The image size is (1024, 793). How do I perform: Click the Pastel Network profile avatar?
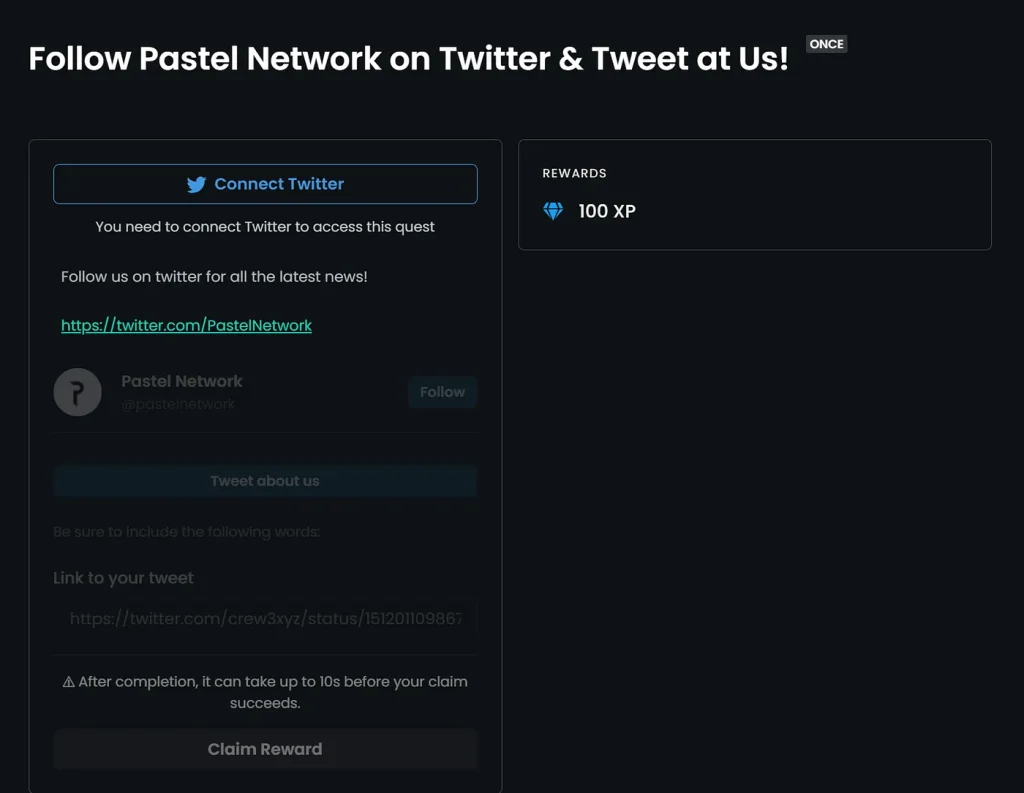pyautogui.click(x=78, y=392)
